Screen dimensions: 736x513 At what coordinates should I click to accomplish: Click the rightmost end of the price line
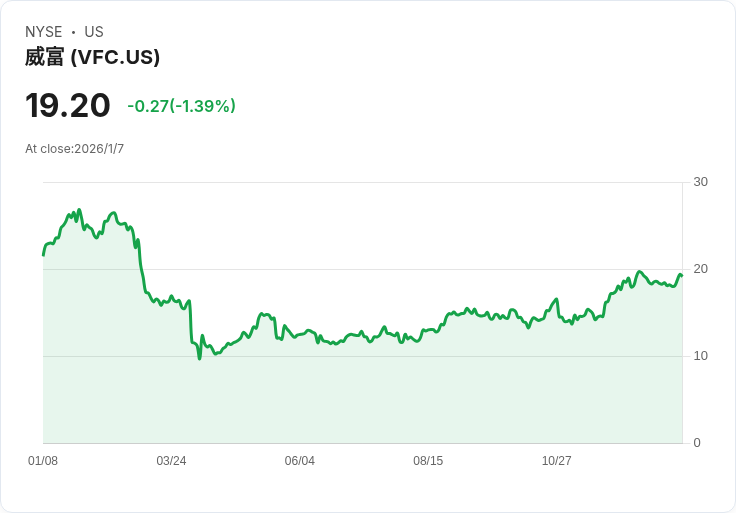pyautogui.click(x=681, y=275)
